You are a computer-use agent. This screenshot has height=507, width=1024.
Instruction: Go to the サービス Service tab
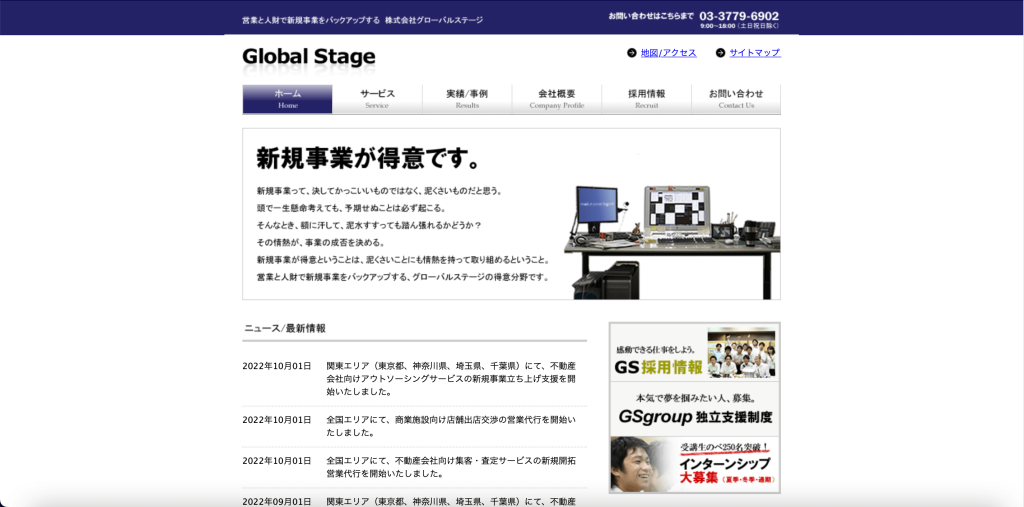coord(377,99)
